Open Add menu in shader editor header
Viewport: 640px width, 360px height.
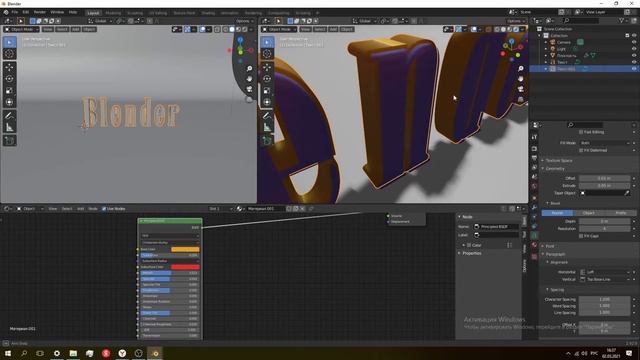tap(80, 209)
